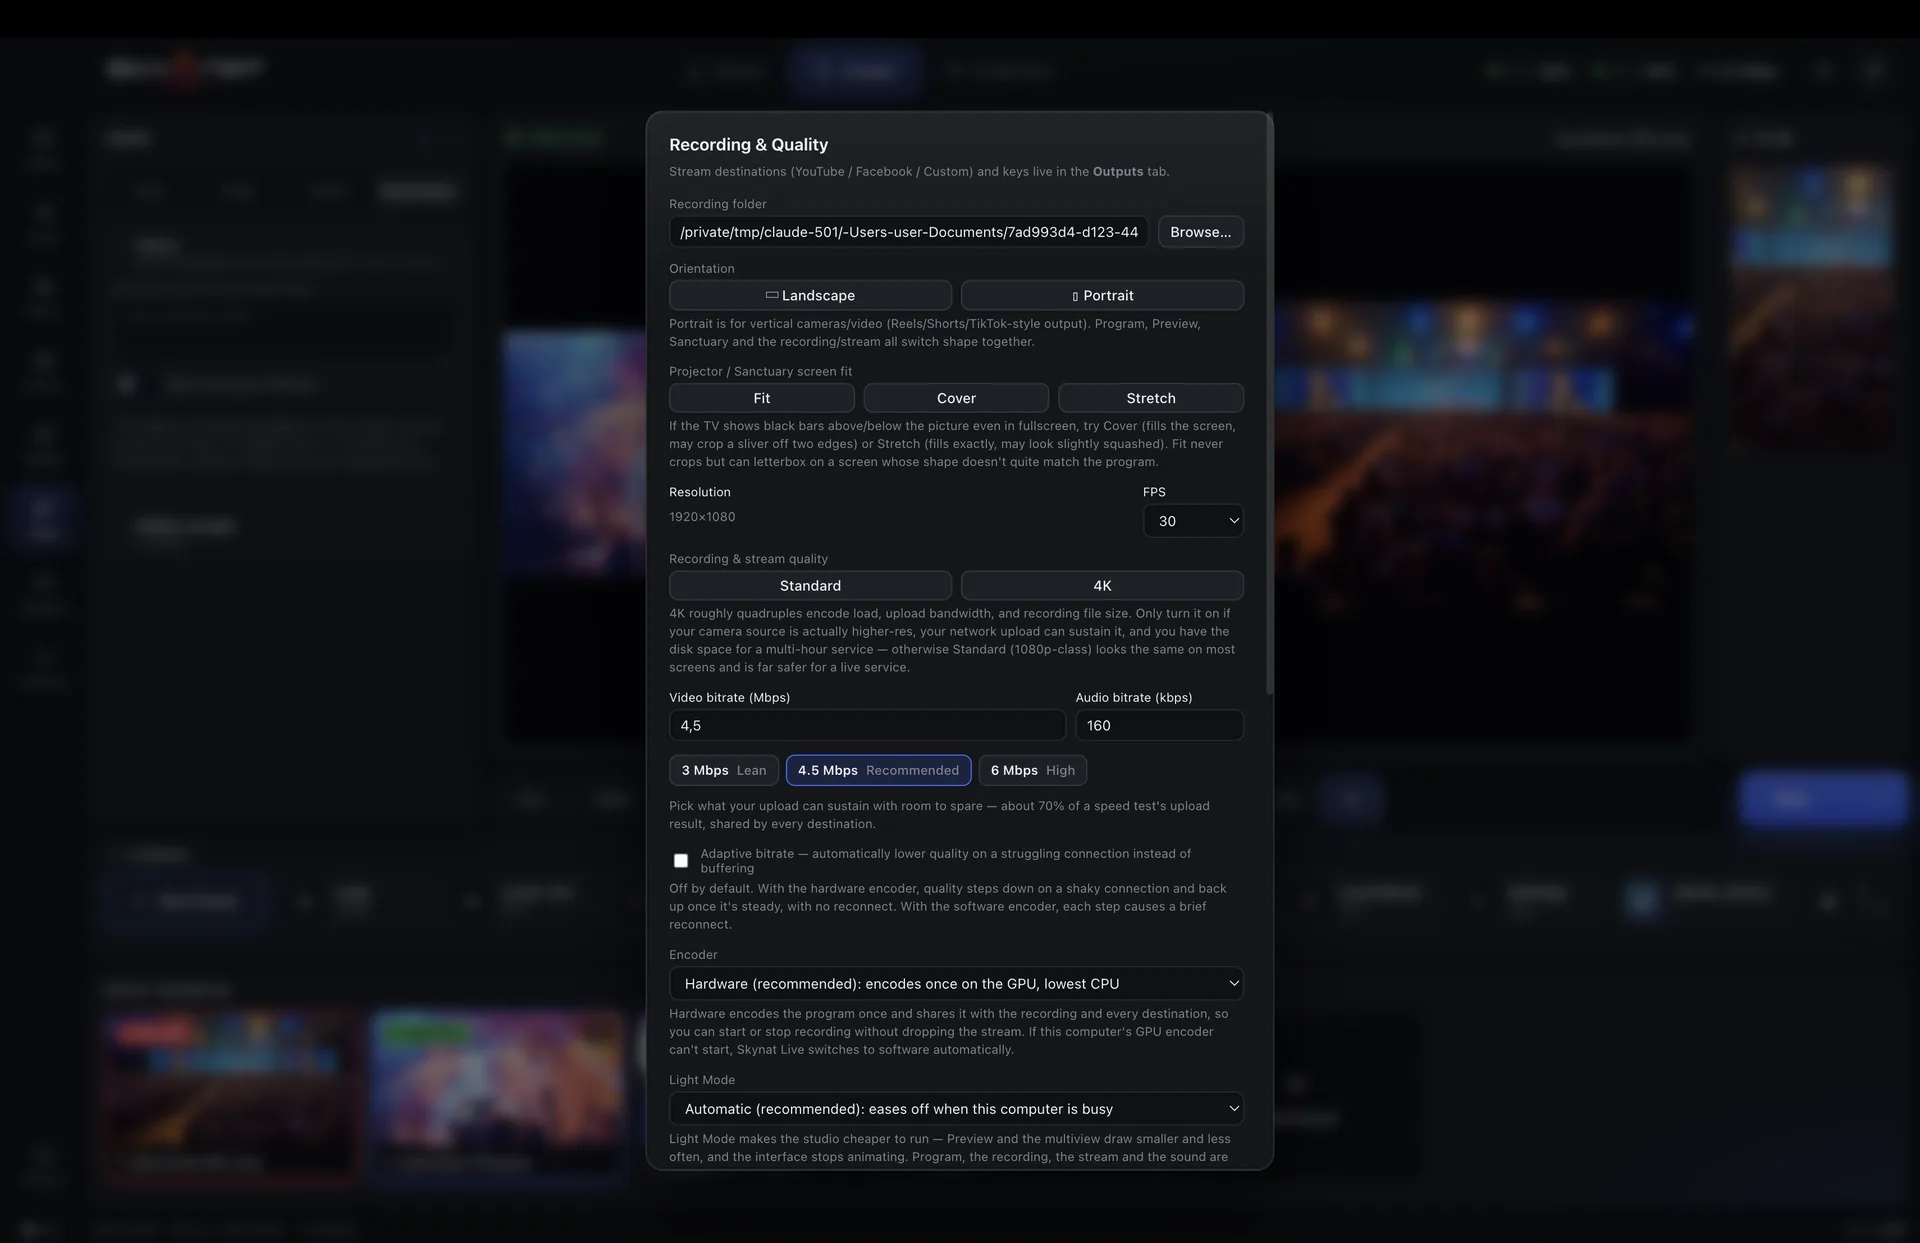Pick the 6 Mbps High preset
This screenshot has width=1920, height=1243.
(x=1033, y=770)
